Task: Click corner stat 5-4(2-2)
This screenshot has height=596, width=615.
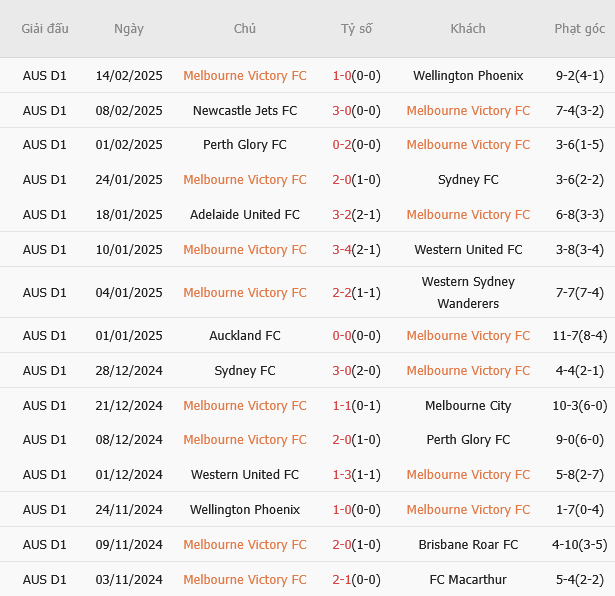Action: tap(580, 580)
